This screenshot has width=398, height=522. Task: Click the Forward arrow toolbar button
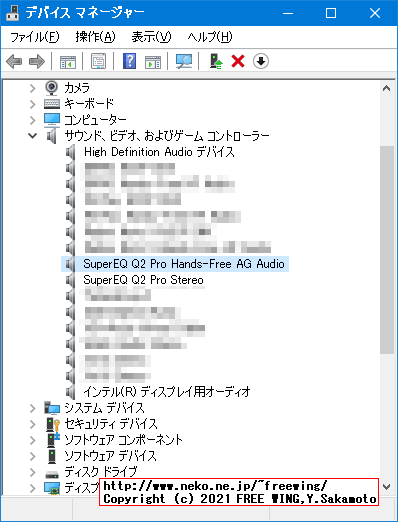pyautogui.click(x=37, y=61)
